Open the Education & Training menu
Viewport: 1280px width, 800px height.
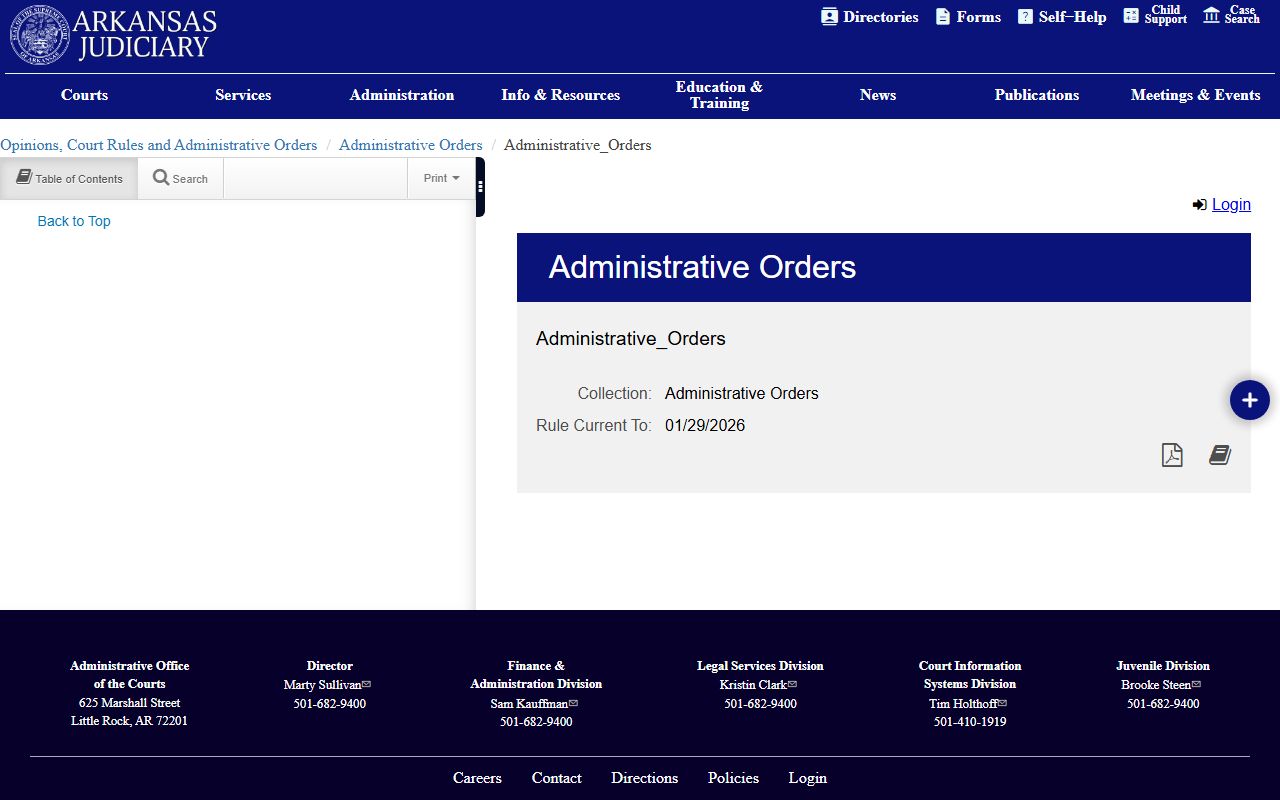[x=719, y=95]
